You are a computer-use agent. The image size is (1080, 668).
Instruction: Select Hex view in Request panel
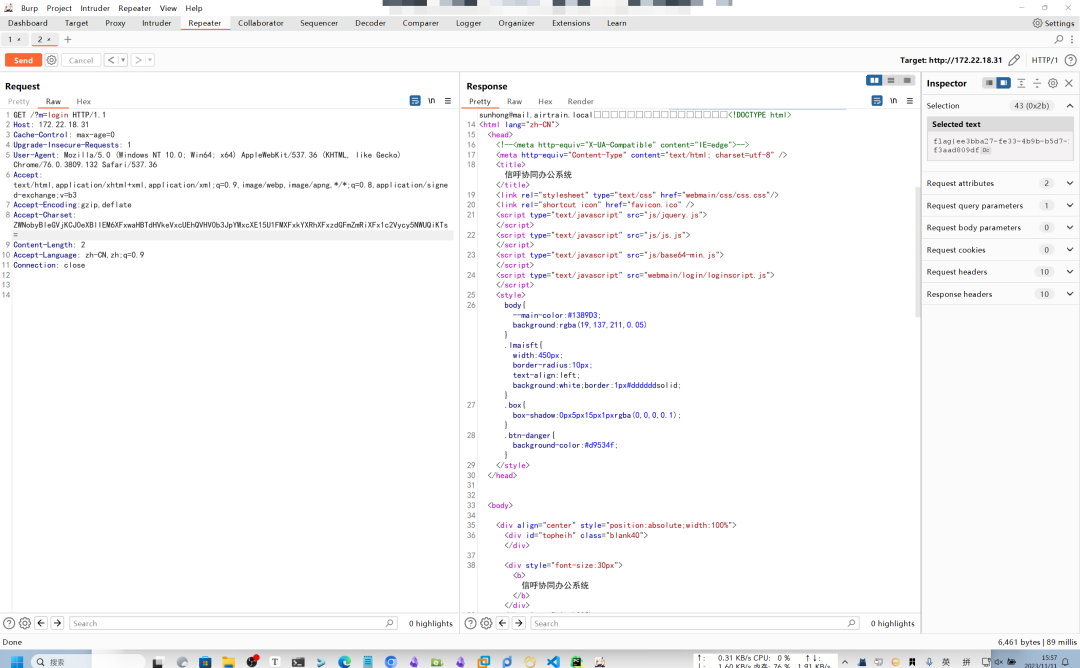coord(83,101)
